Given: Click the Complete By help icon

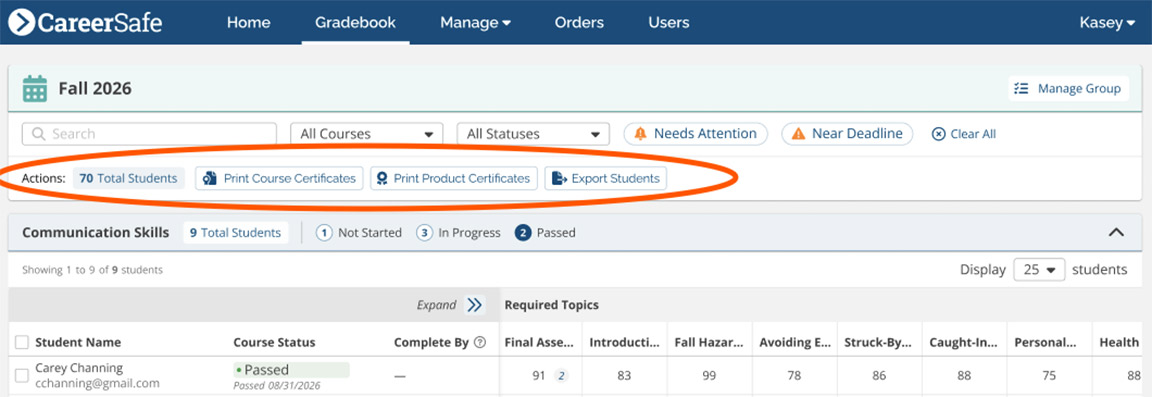Looking at the screenshot, I should point(480,342).
